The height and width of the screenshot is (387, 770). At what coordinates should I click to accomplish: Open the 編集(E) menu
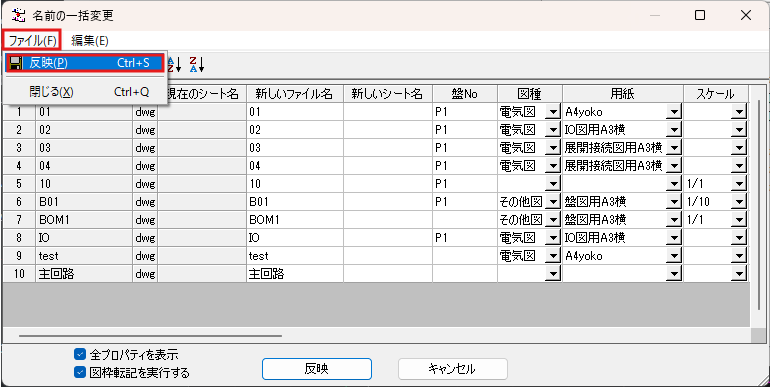90,40
